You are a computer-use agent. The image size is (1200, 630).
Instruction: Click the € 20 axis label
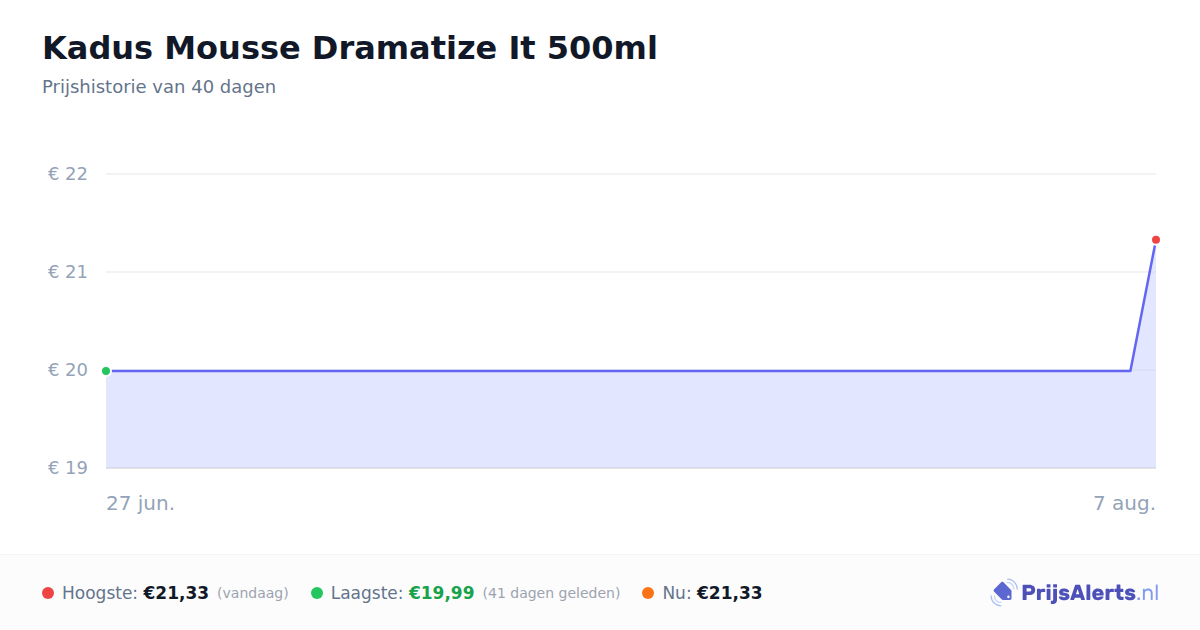point(68,370)
